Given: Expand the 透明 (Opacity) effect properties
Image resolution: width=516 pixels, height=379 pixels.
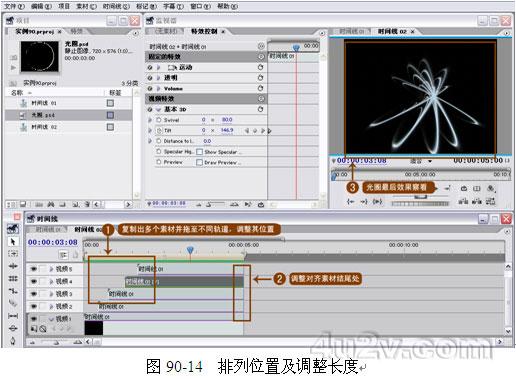Looking at the screenshot, I should click(159, 78).
